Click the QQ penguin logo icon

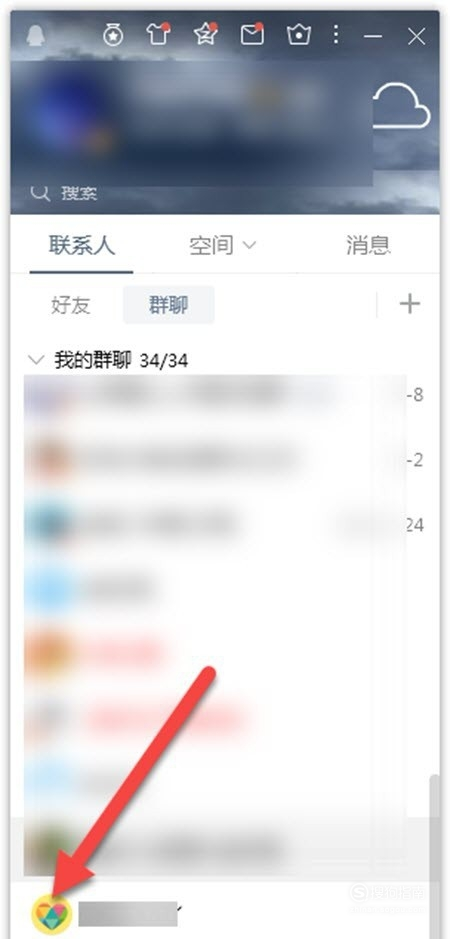coord(35,35)
